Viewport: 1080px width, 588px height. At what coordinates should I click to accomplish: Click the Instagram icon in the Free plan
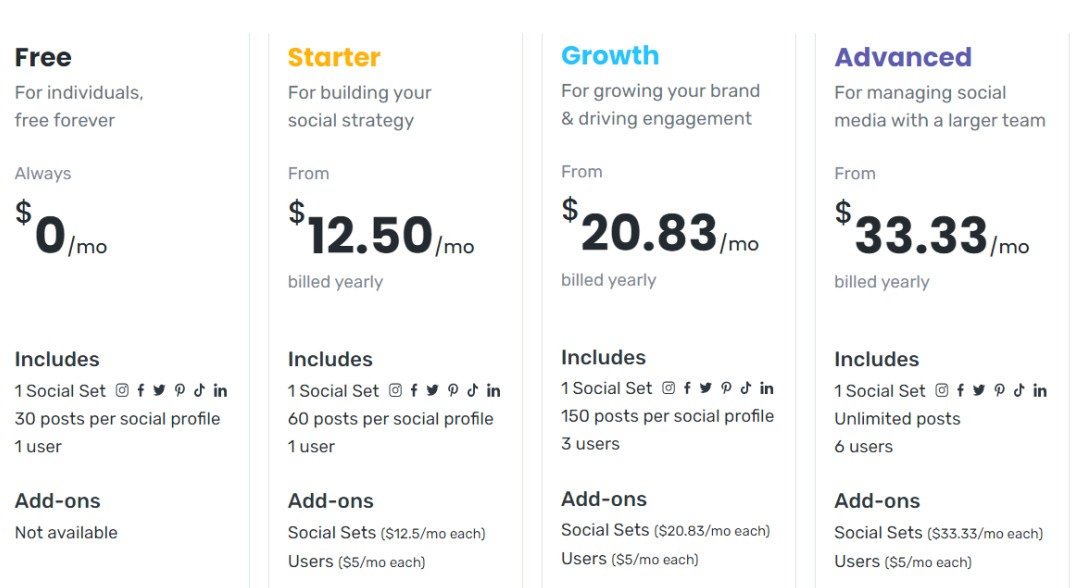(x=122, y=391)
